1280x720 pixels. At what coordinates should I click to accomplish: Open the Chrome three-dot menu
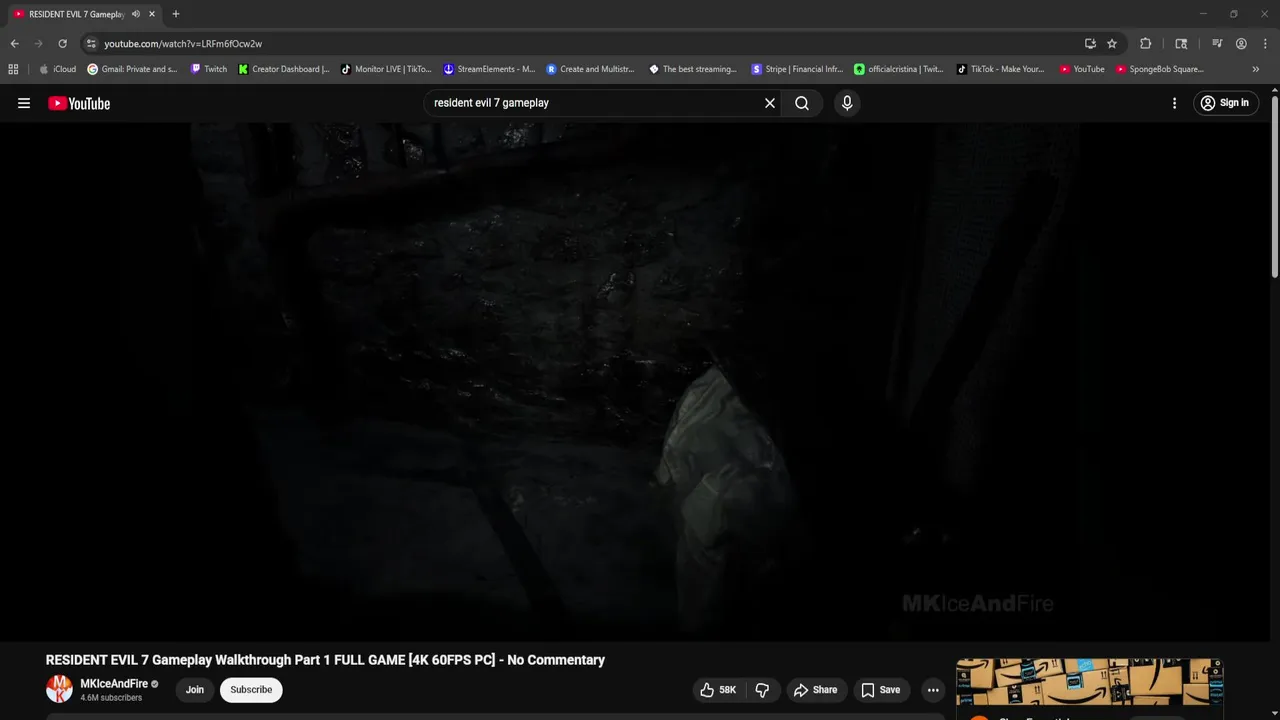click(1263, 44)
